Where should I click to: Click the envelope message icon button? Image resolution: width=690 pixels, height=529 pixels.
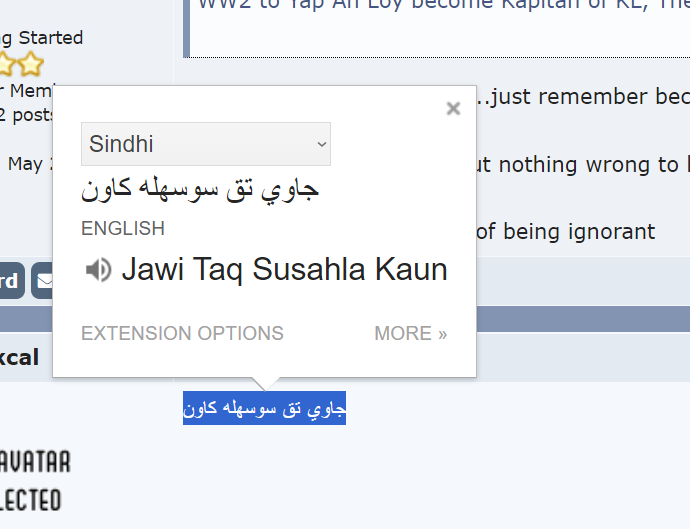coord(43,281)
